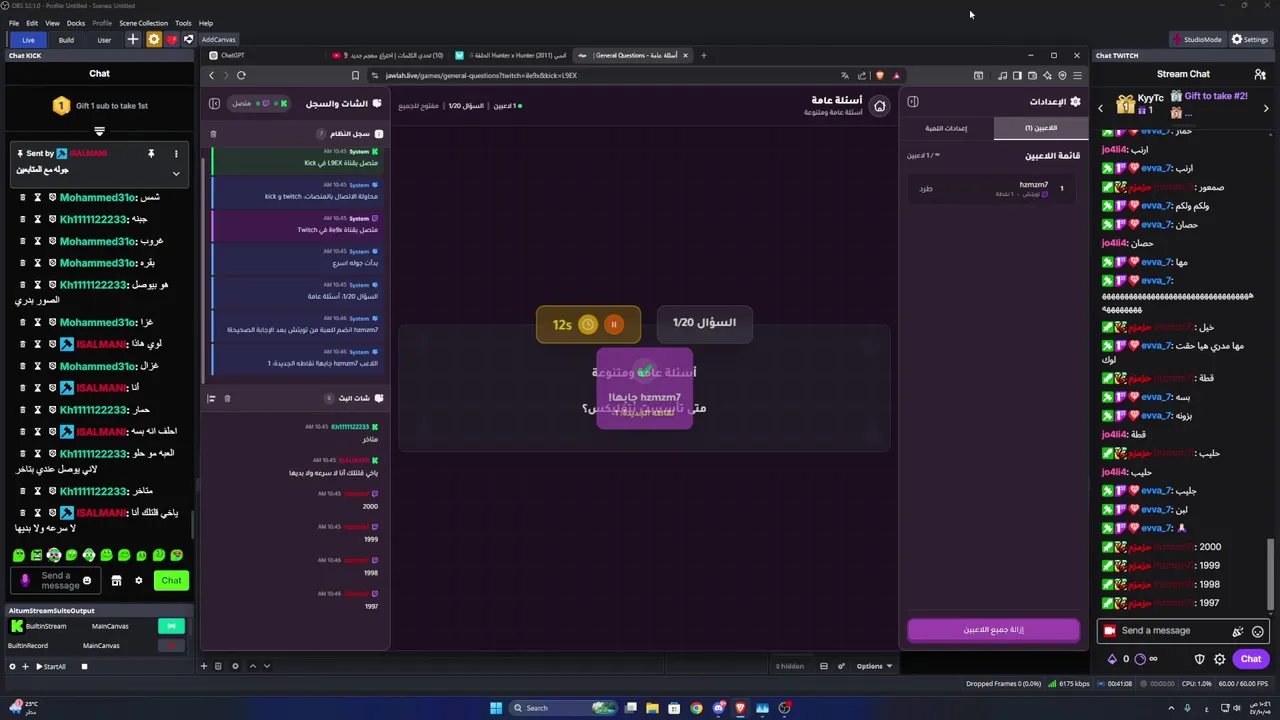Switch to the ChatGPT browser tab
This screenshot has width=1280, height=720.
click(265, 55)
